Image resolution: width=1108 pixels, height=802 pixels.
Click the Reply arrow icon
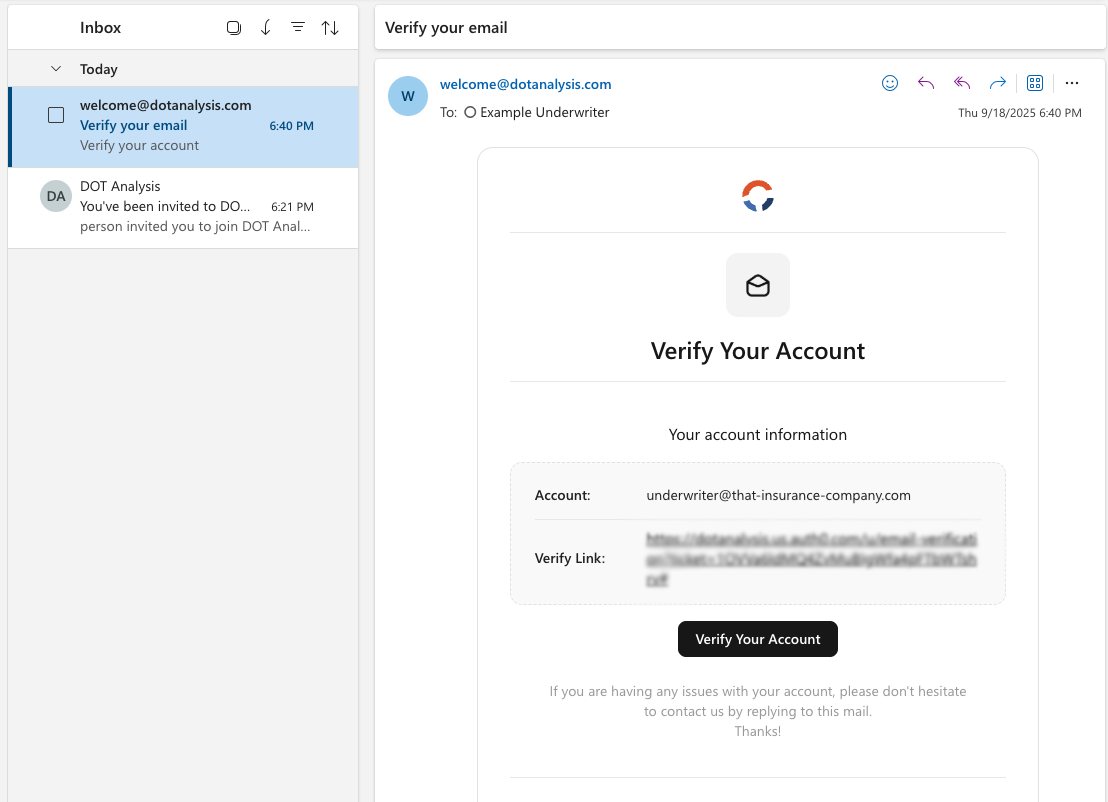point(926,83)
